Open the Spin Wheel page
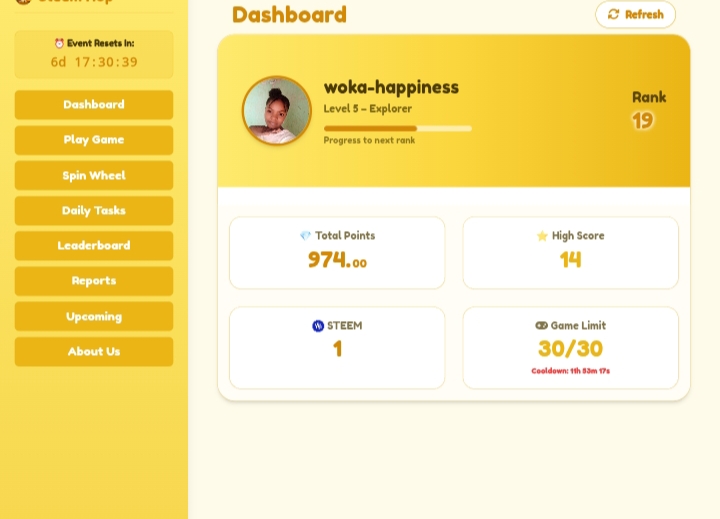 pos(94,175)
